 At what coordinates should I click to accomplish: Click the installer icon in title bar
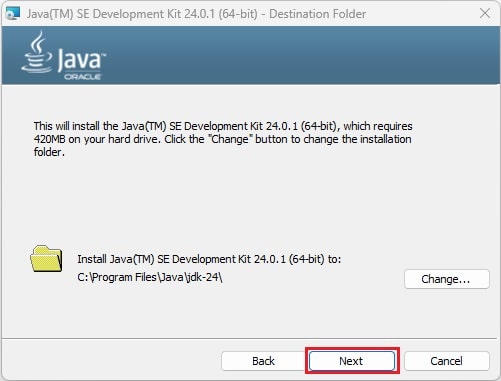13,13
